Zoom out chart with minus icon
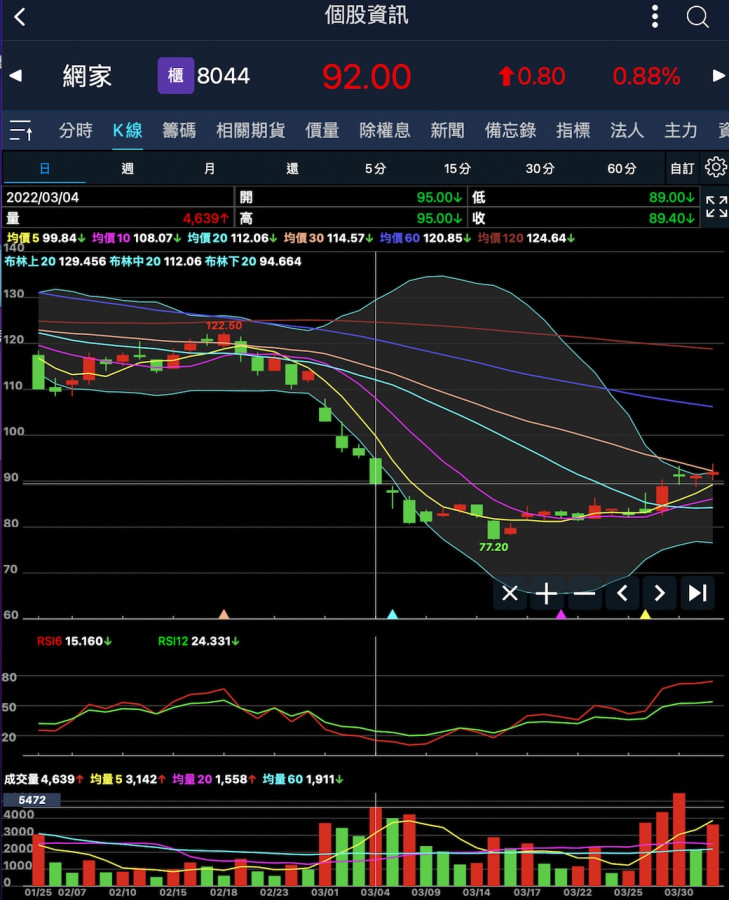729x900 pixels. (x=584, y=593)
